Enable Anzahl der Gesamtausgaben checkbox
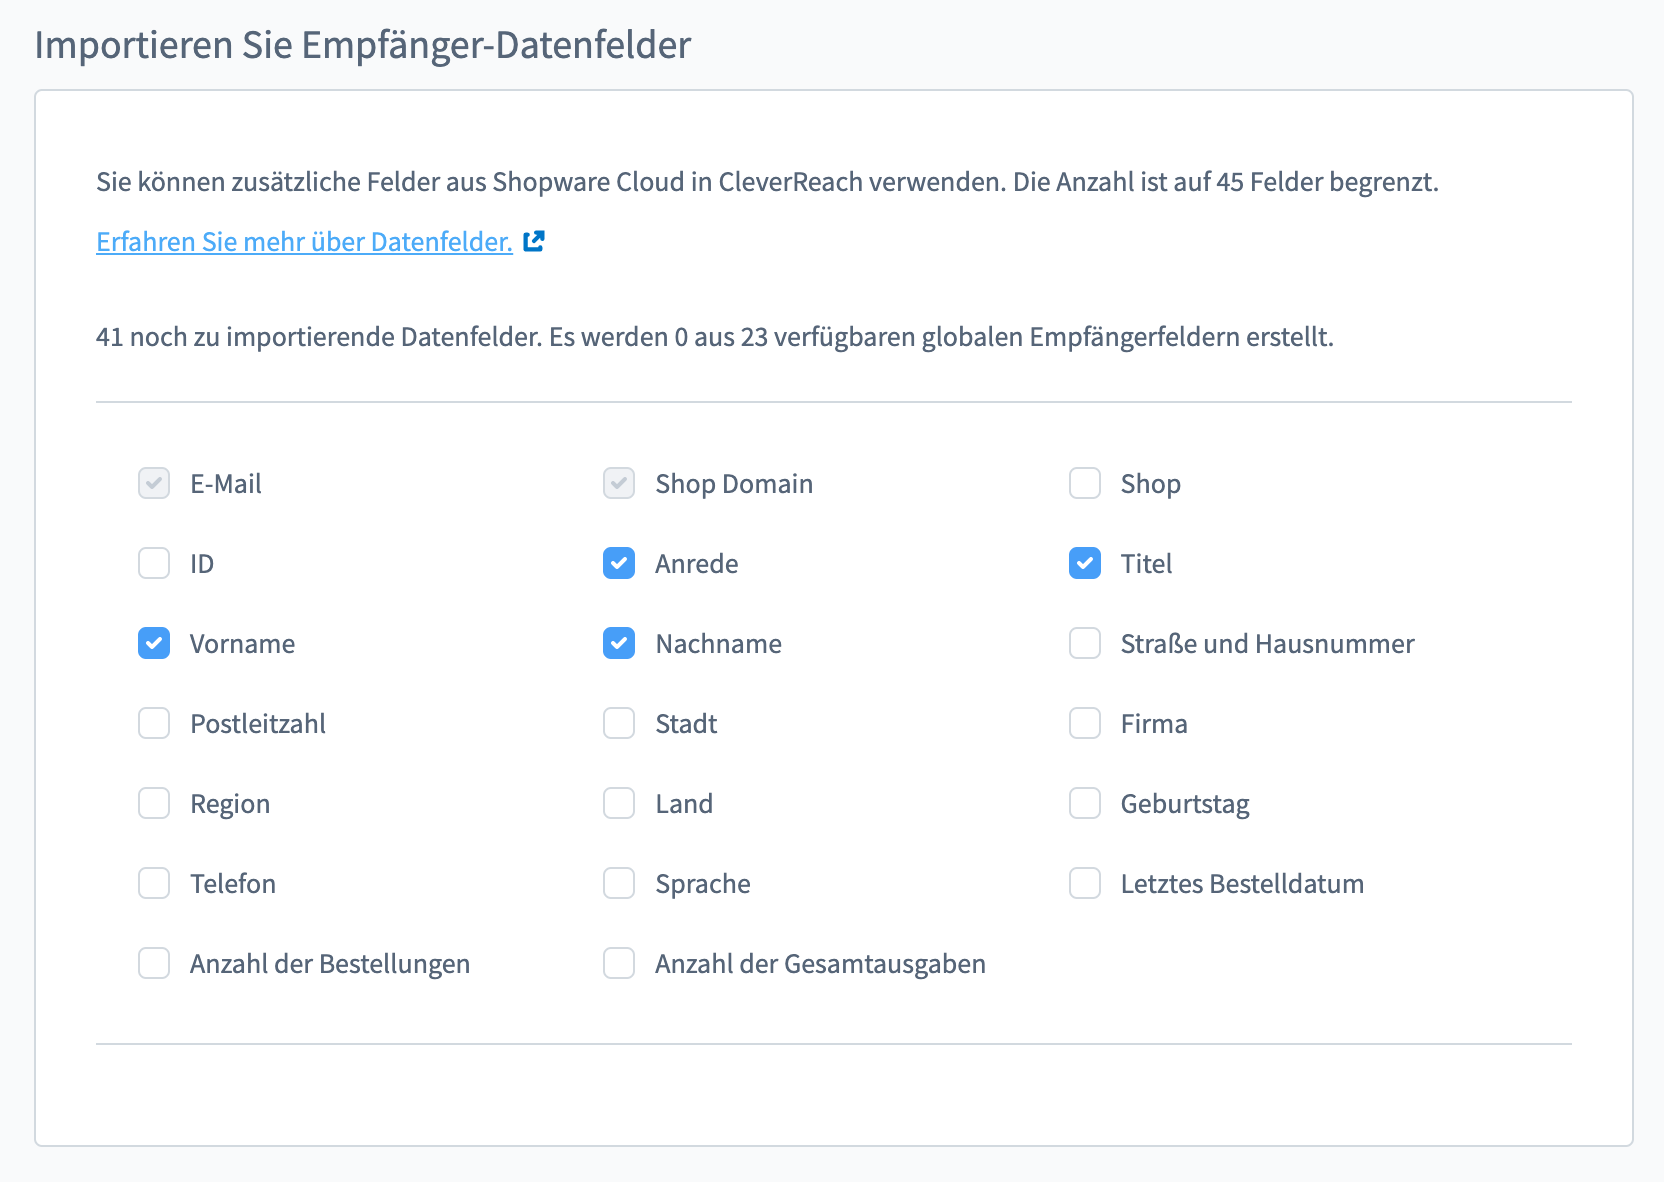1664x1182 pixels. 619,963
